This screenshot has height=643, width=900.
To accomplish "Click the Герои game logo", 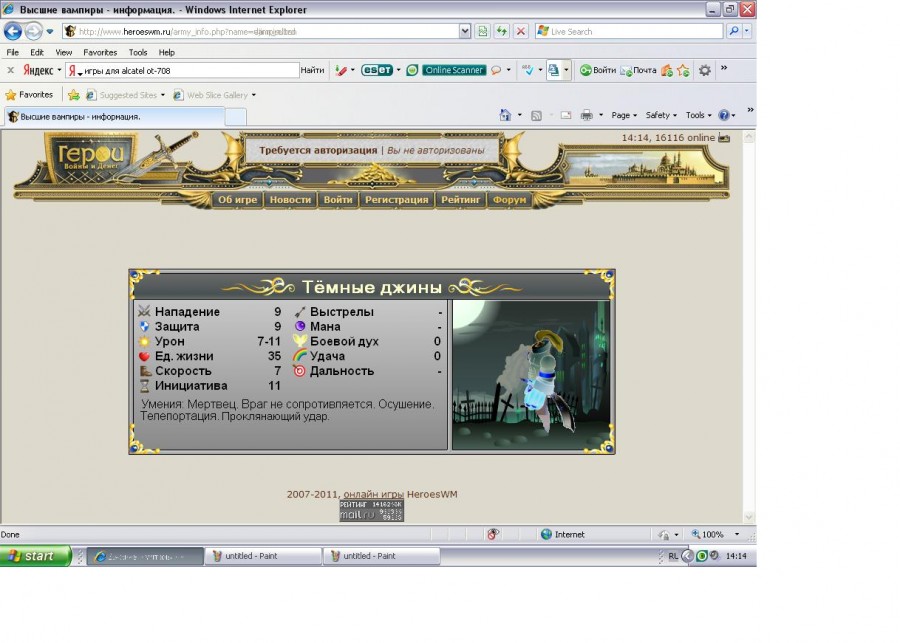I will 91,156.
